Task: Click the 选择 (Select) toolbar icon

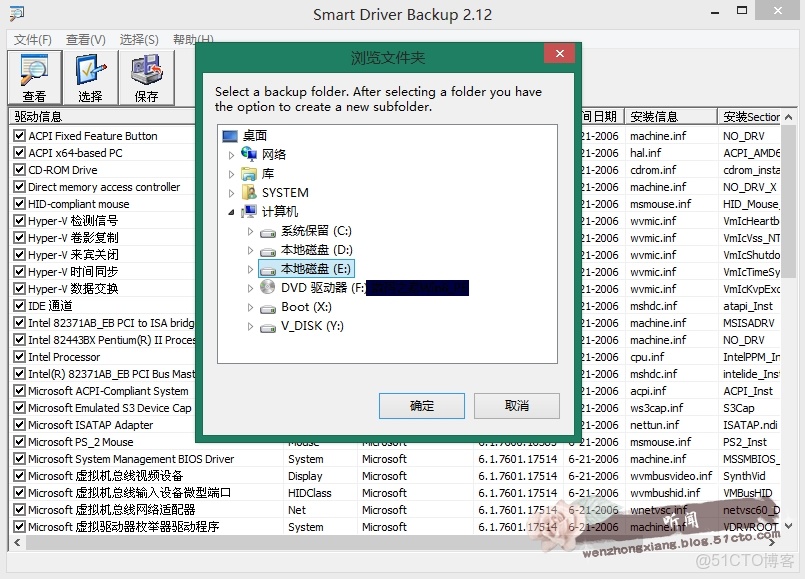Action: (90, 77)
